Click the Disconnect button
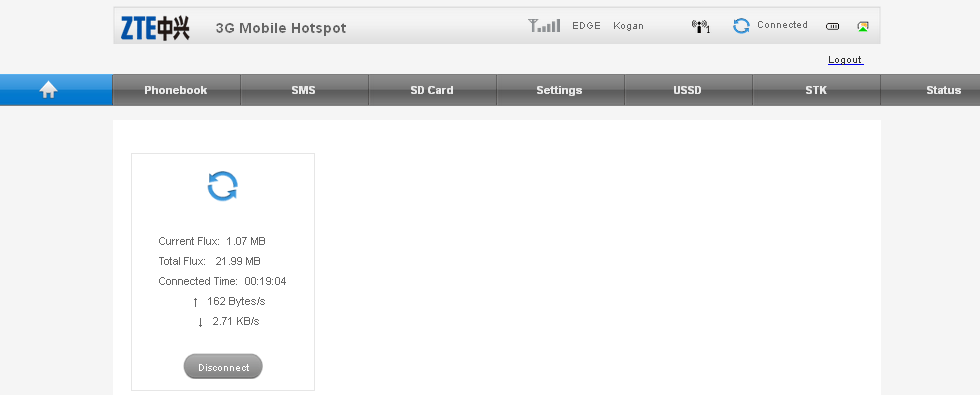 (223, 367)
